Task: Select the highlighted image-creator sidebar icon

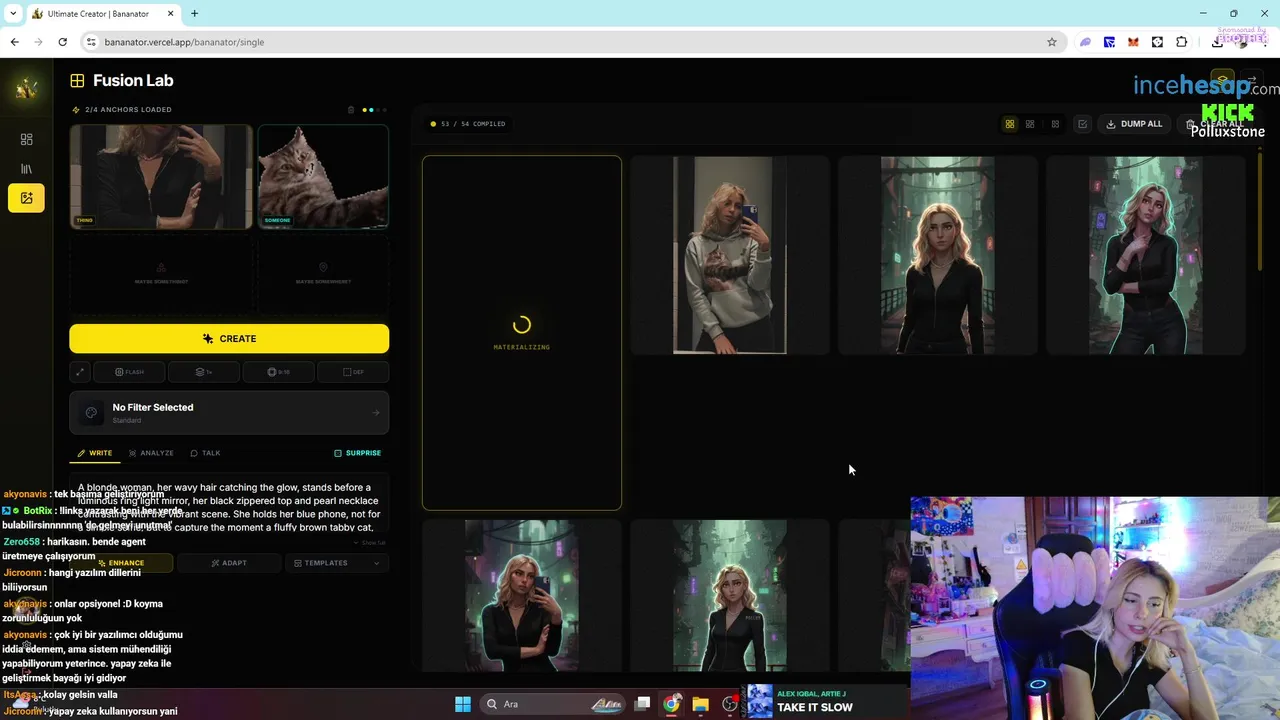Action: click(x=26, y=198)
